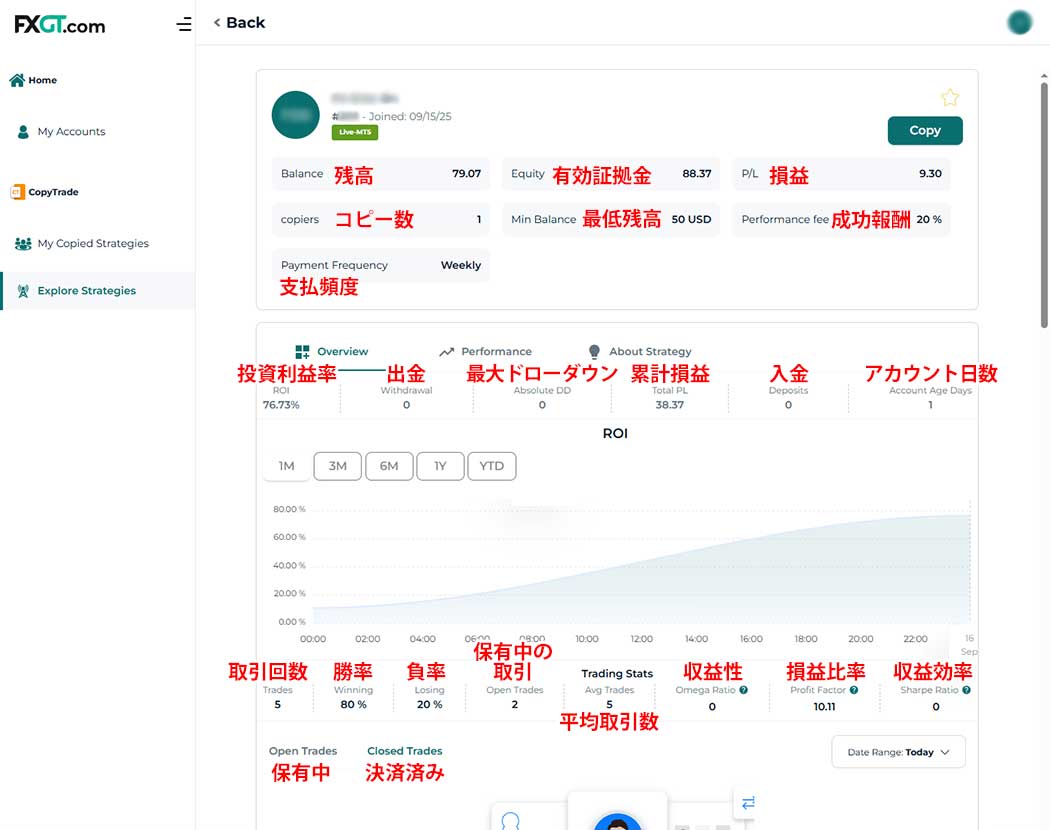Select the 3M time range
This screenshot has height=830, width=1050.
pos(337,466)
